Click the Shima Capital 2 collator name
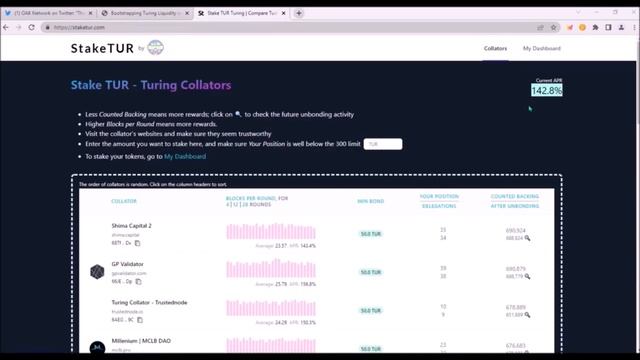The height and width of the screenshot is (360, 640). [x=131, y=226]
